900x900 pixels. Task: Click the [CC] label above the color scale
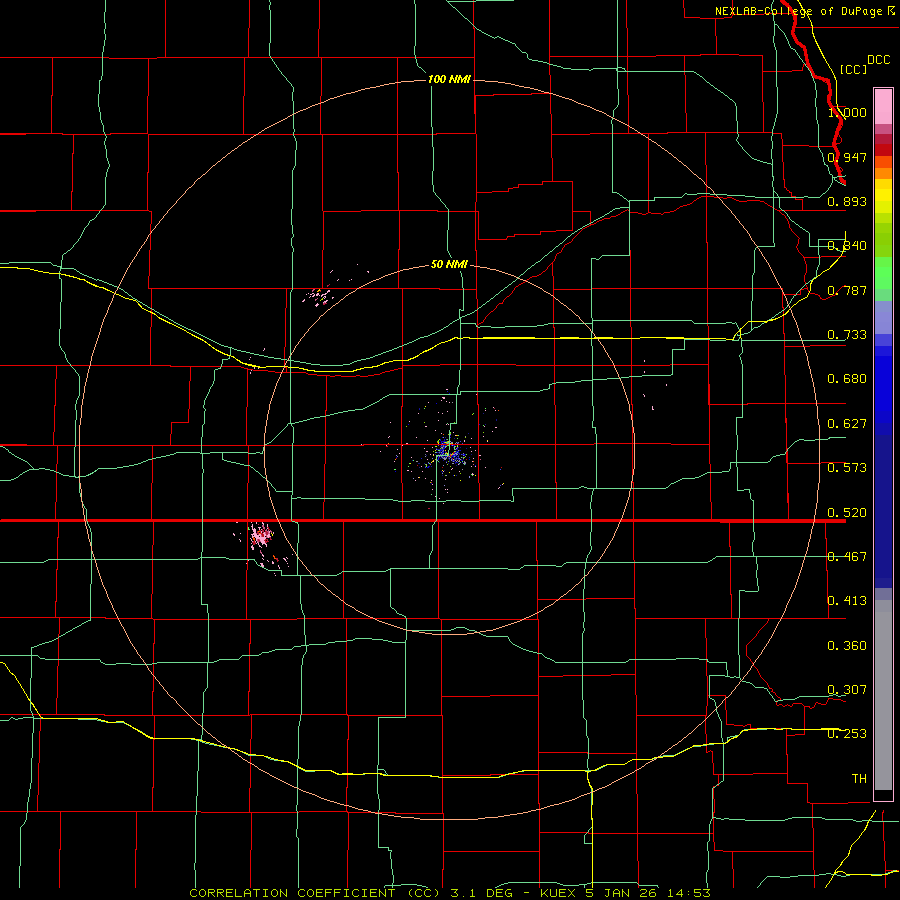[x=854, y=69]
